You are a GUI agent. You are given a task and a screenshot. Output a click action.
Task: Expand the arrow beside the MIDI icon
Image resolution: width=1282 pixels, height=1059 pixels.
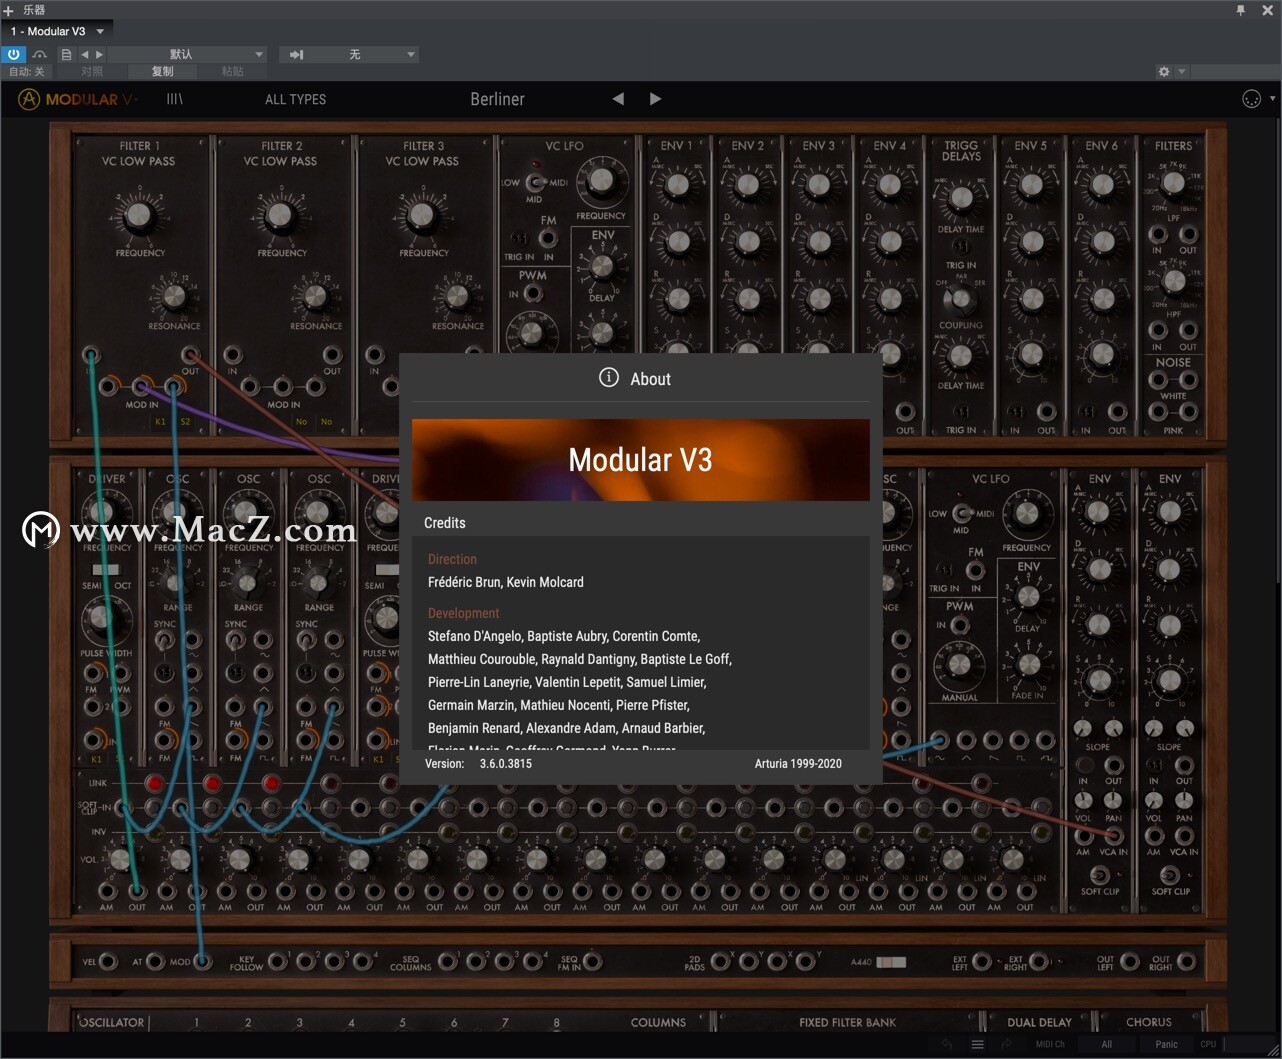point(1272,98)
